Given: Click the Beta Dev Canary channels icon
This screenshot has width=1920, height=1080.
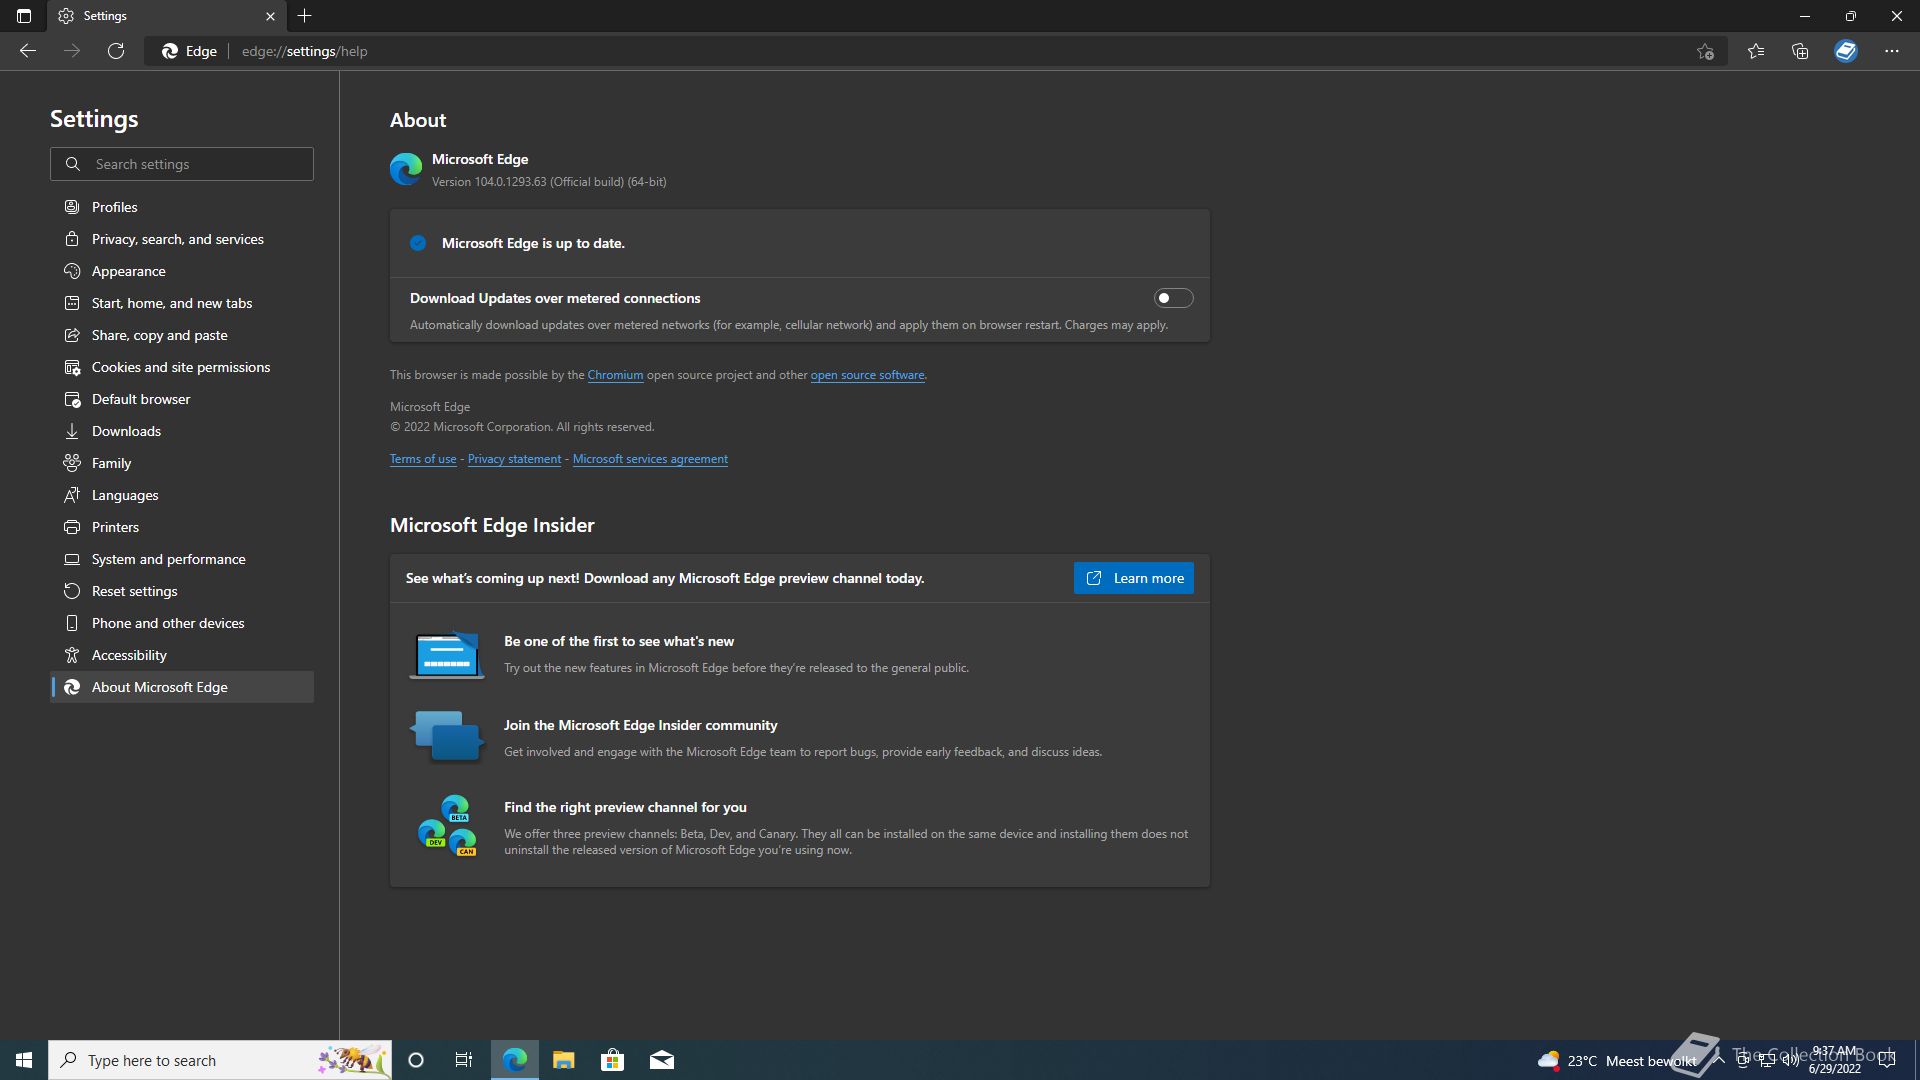Looking at the screenshot, I should 446,825.
